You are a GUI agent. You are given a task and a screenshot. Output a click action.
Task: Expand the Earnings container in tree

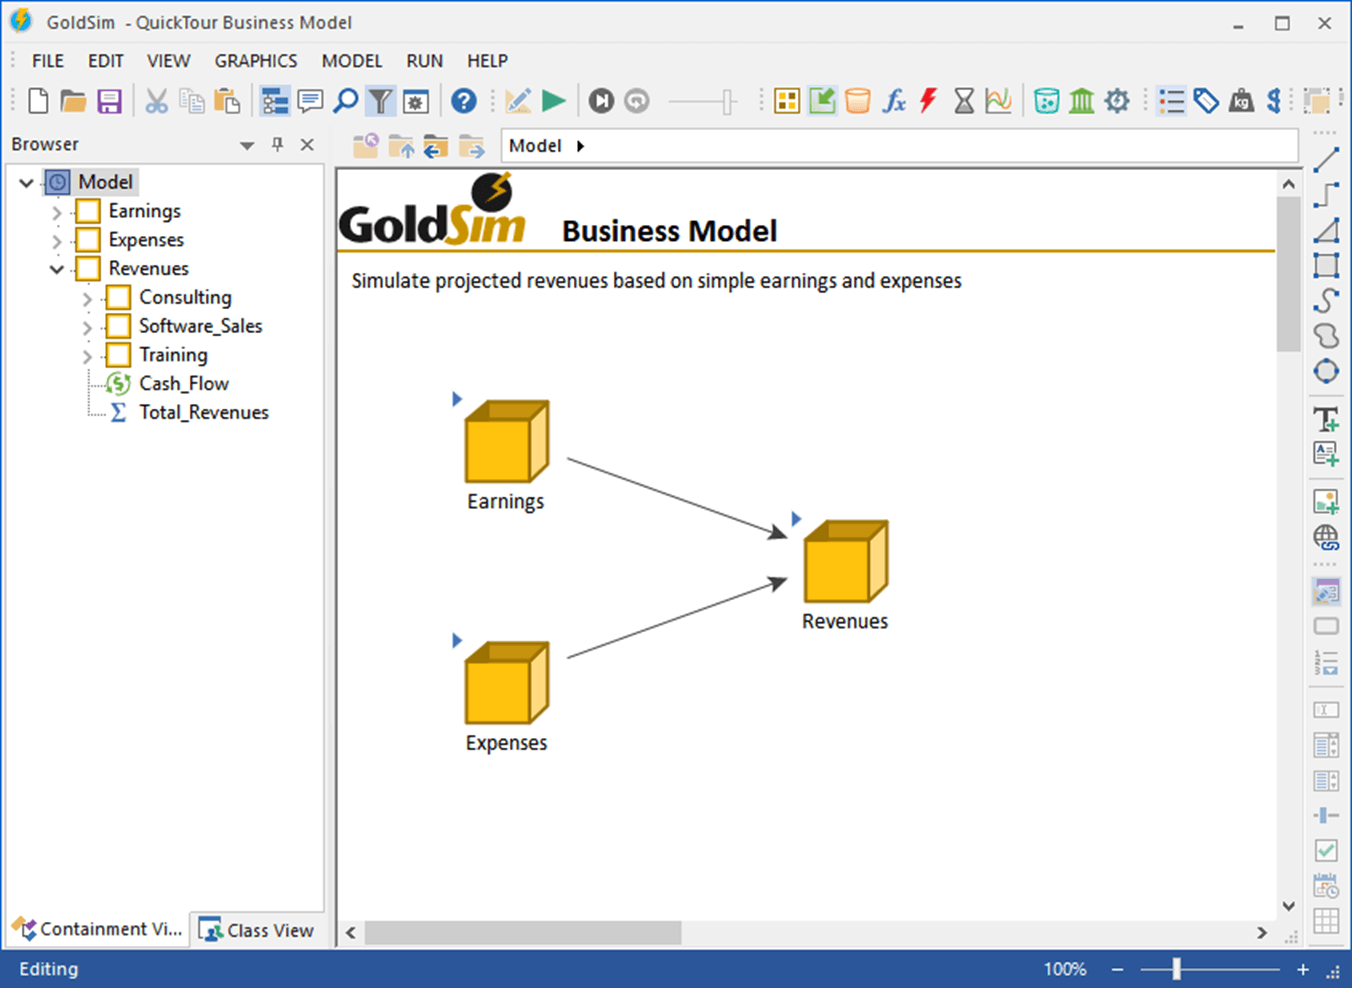click(x=57, y=212)
